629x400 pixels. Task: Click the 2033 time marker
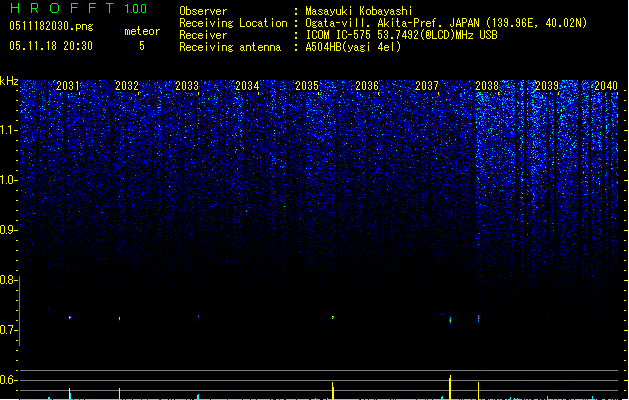pos(187,86)
